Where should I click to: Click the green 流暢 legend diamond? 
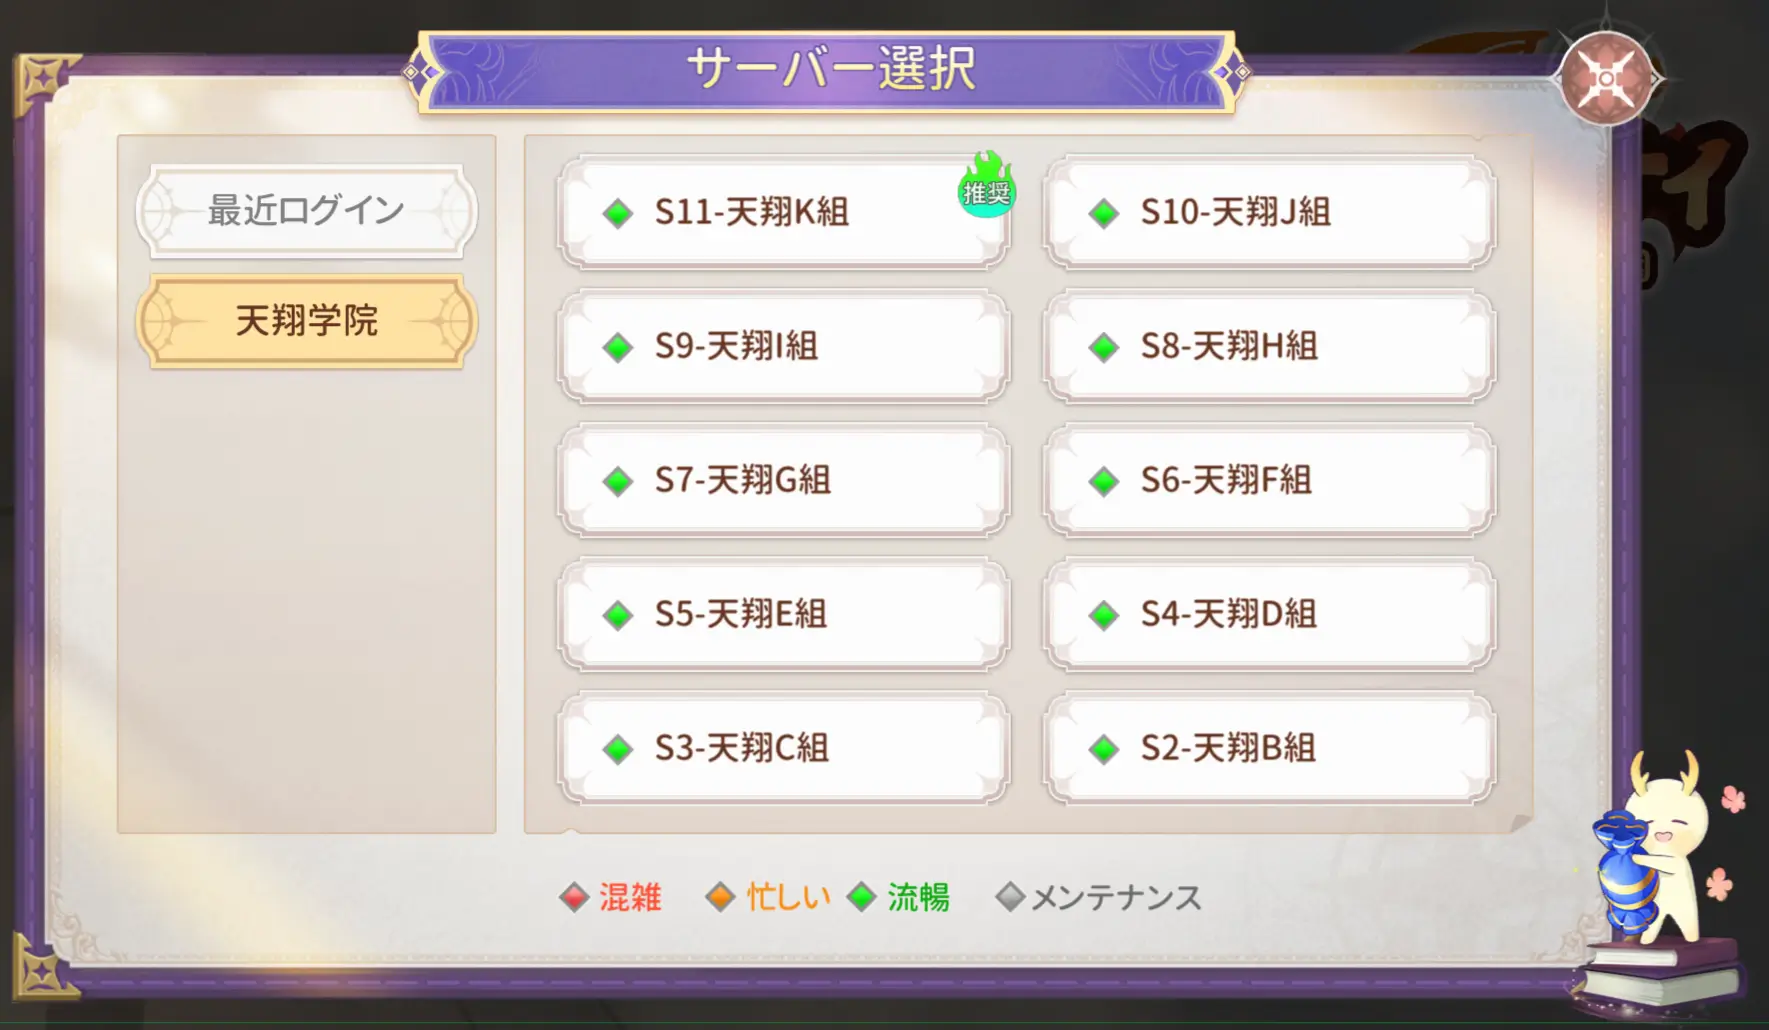point(861,897)
